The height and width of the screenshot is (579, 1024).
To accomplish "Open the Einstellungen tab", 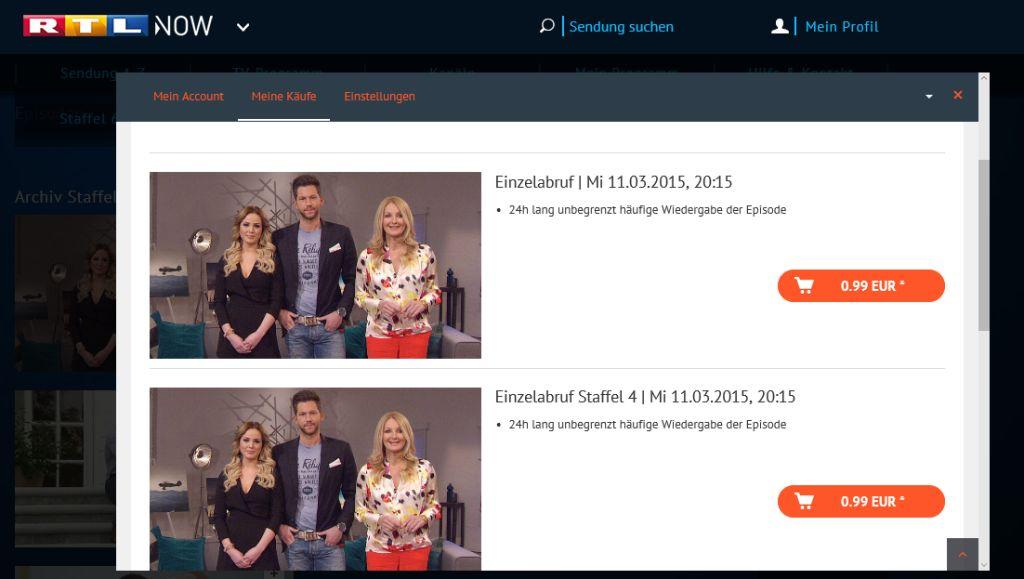I will (x=379, y=97).
